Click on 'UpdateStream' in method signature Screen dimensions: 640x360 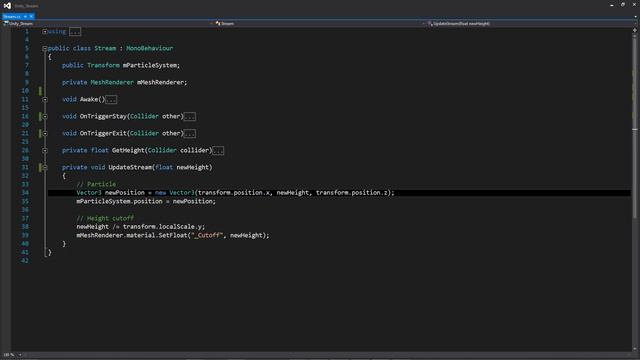point(130,167)
